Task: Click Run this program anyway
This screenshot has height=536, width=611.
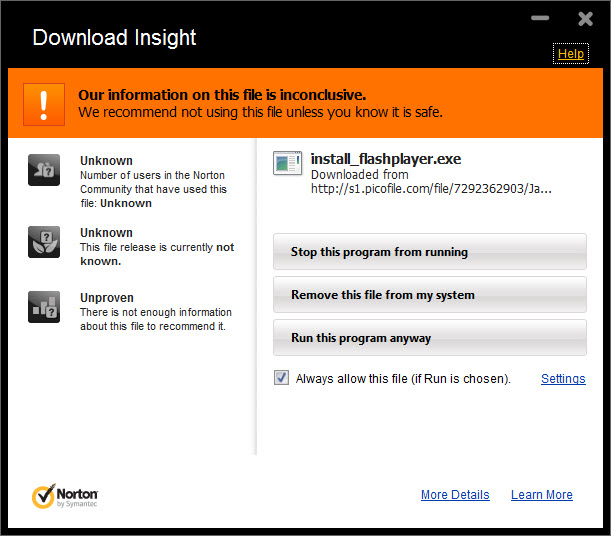Action: point(430,337)
